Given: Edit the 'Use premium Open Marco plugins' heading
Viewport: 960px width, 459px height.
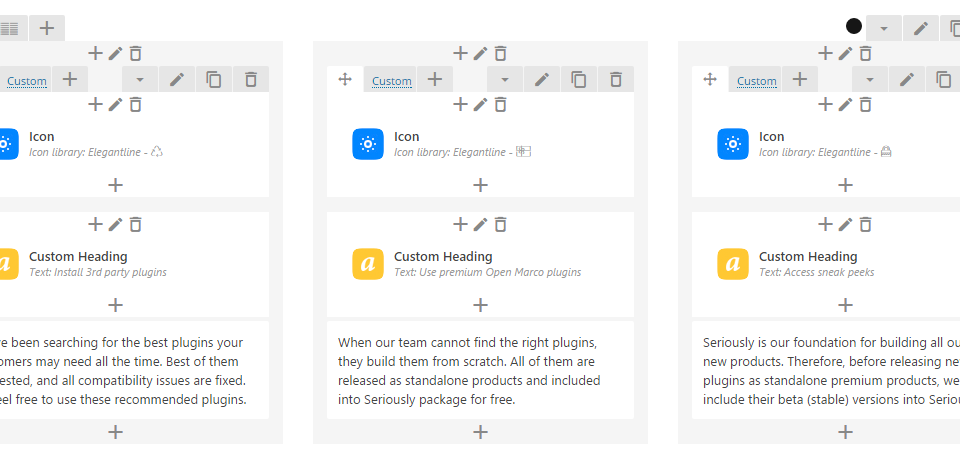Looking at the screenshot, I should 480,225.
